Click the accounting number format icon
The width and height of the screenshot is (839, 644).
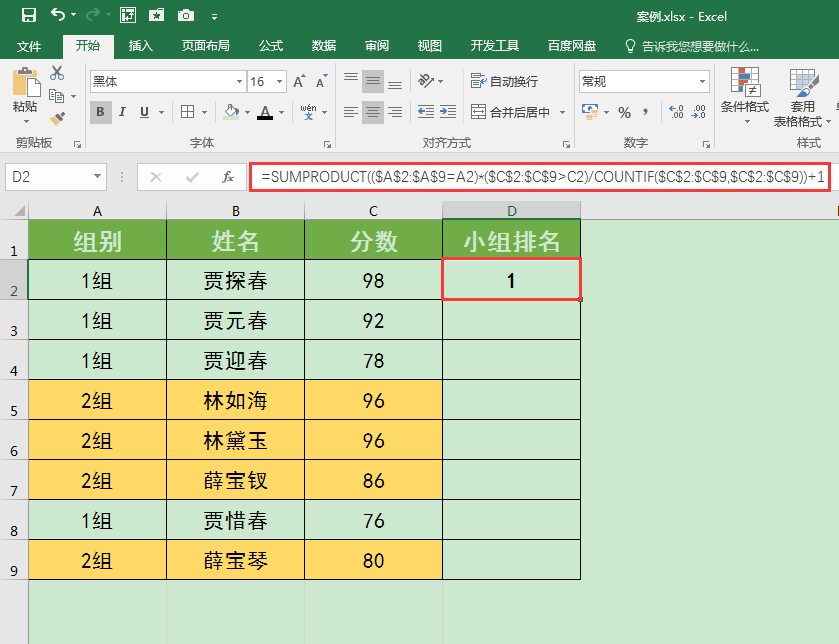pos(590,112)
